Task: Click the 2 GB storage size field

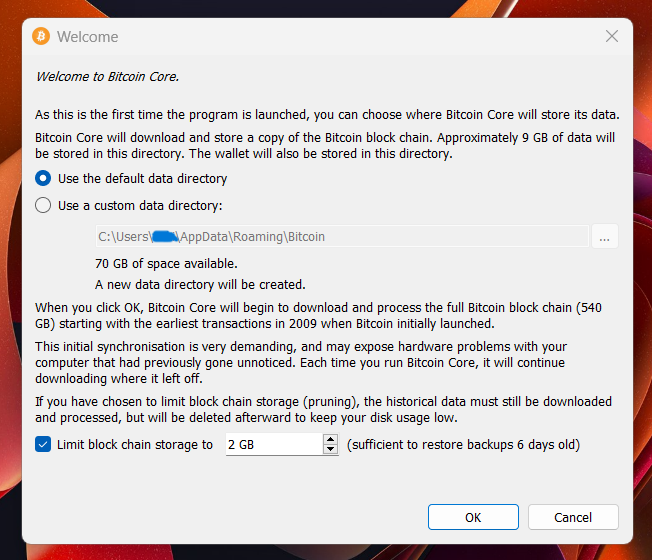Action: click(x=274, y=444)
